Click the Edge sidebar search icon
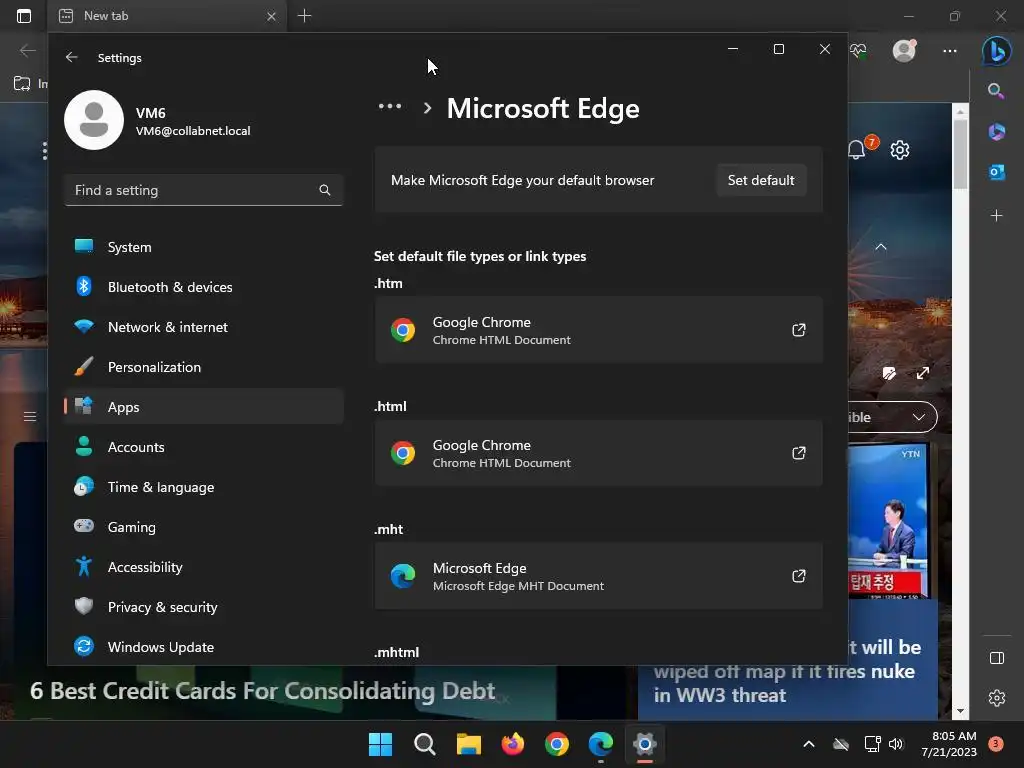The width and height of the screenshot is (1024, 768). [x=996, y=91]
